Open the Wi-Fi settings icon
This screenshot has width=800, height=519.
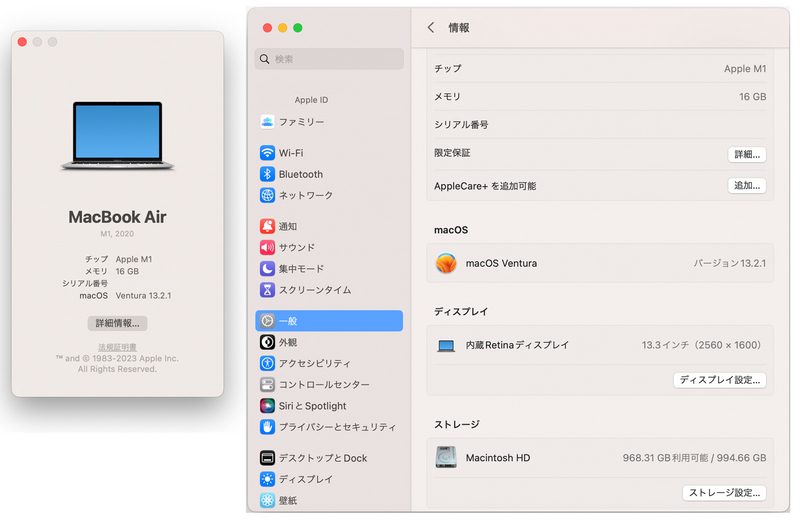tap(267, 153)
